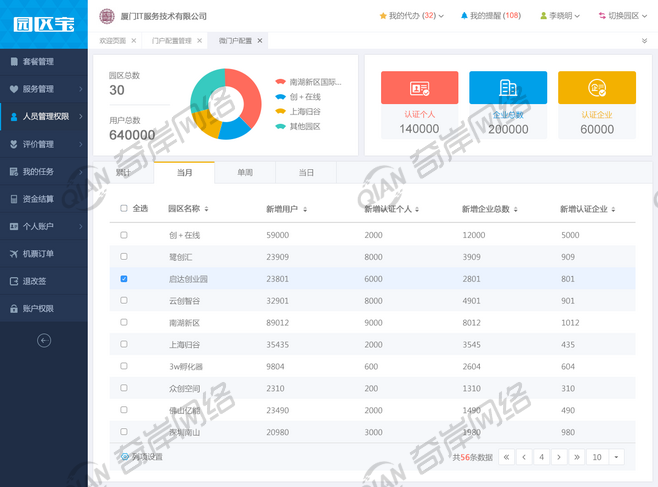Open 账户权限 lock item in sidebar
Viewport: 658px width, 487px height.
(x=38, y=309)
